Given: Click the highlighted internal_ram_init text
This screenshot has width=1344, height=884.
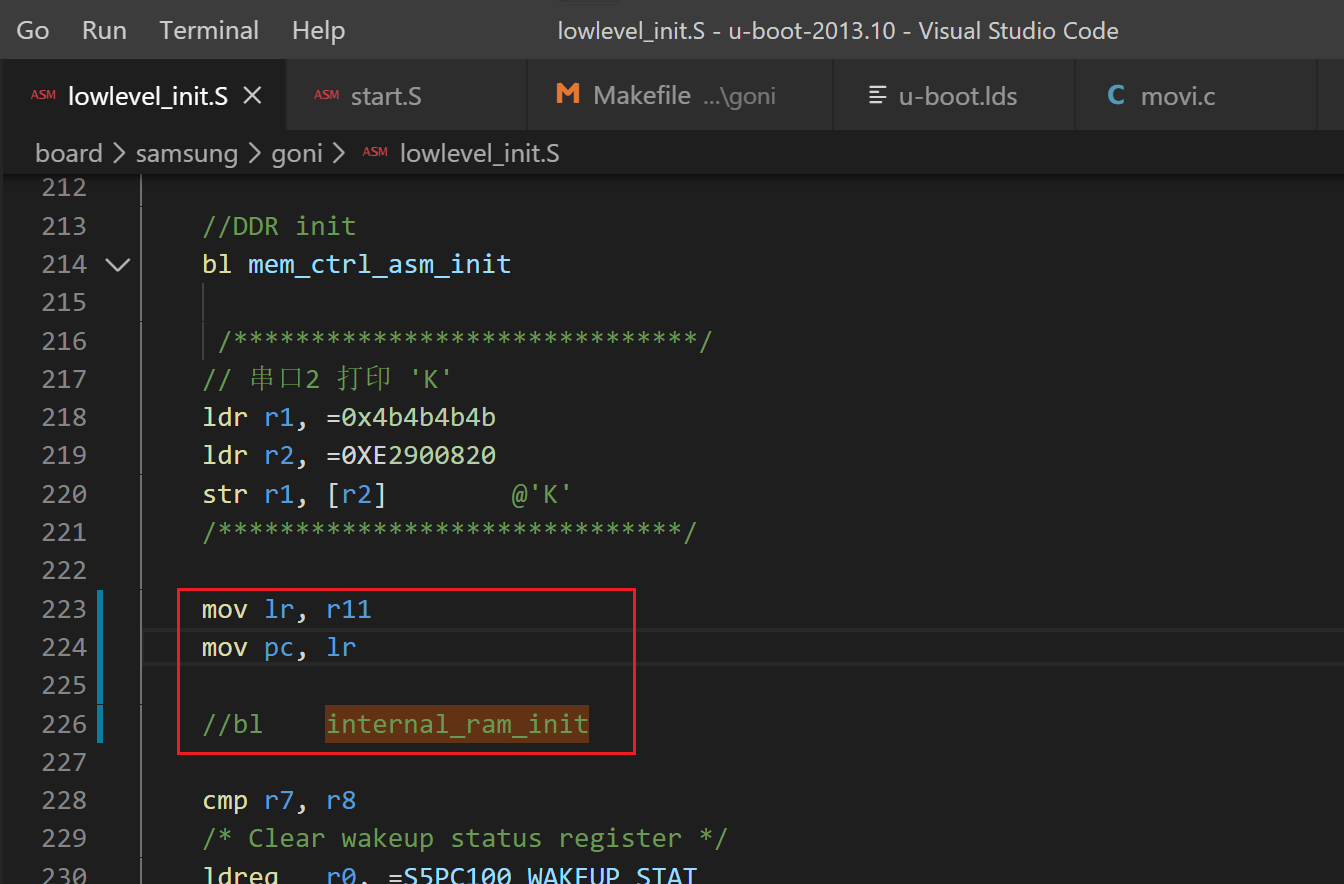Looking at the screenshot, I should coord(457,724).
